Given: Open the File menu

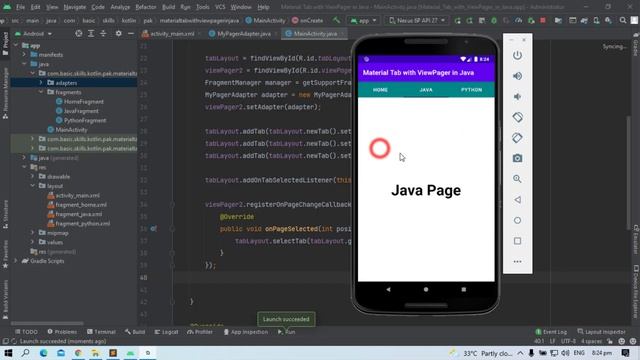Looking at the screenshot, I should [x=20, y=7].
